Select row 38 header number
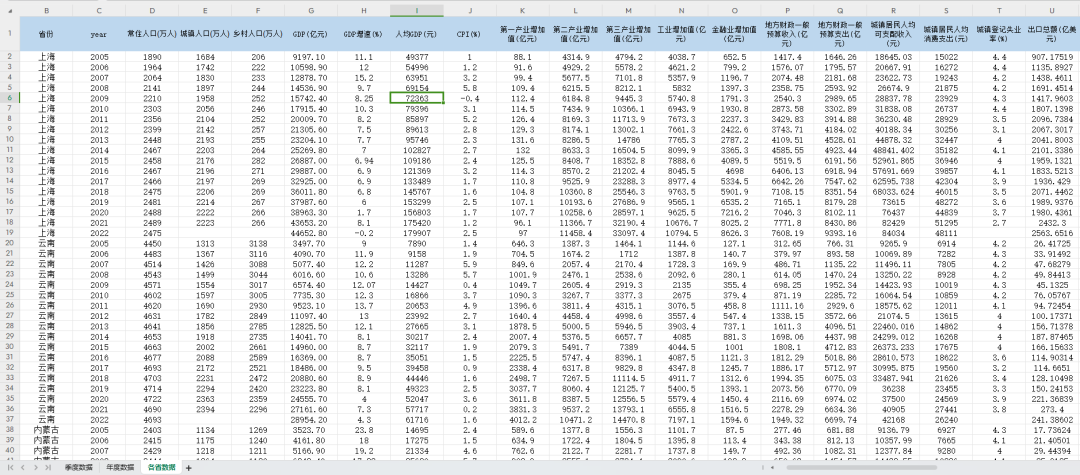 click(x=10, y=429)
